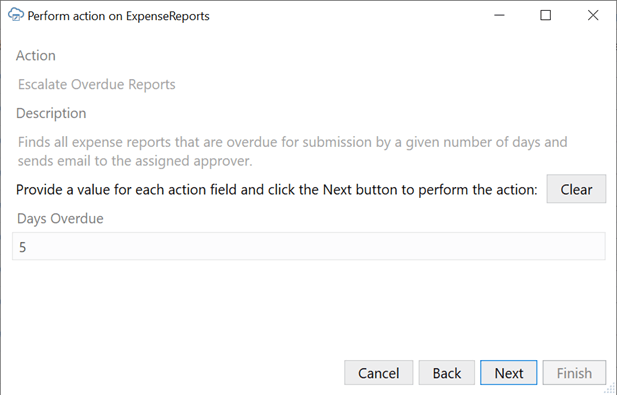Click the resize grip in dialog corner
Image resolution: width=617 pixels, height=395 pixels.
coord(610,389)
